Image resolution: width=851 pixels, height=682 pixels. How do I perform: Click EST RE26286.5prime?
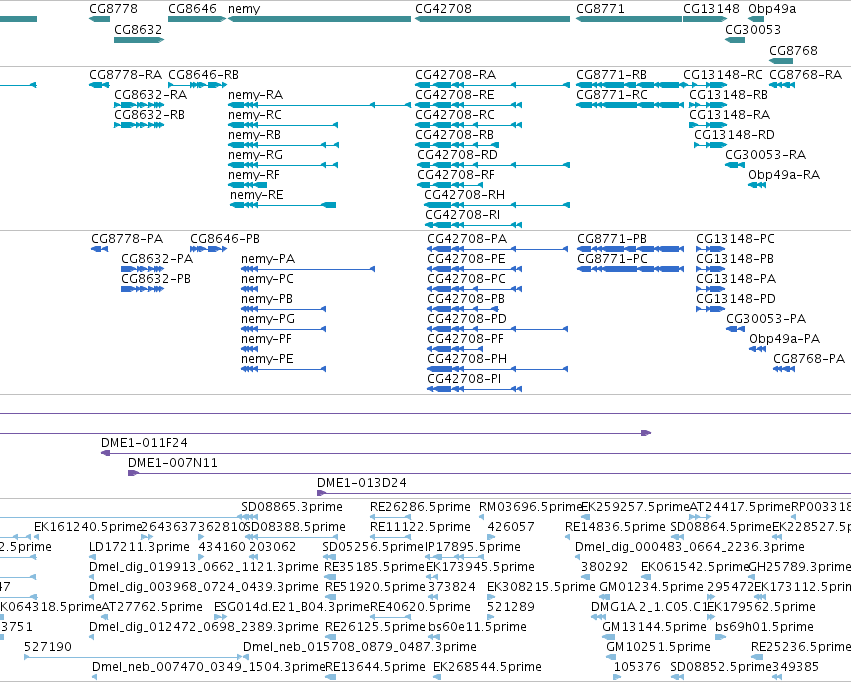click(x=420, y=507)
